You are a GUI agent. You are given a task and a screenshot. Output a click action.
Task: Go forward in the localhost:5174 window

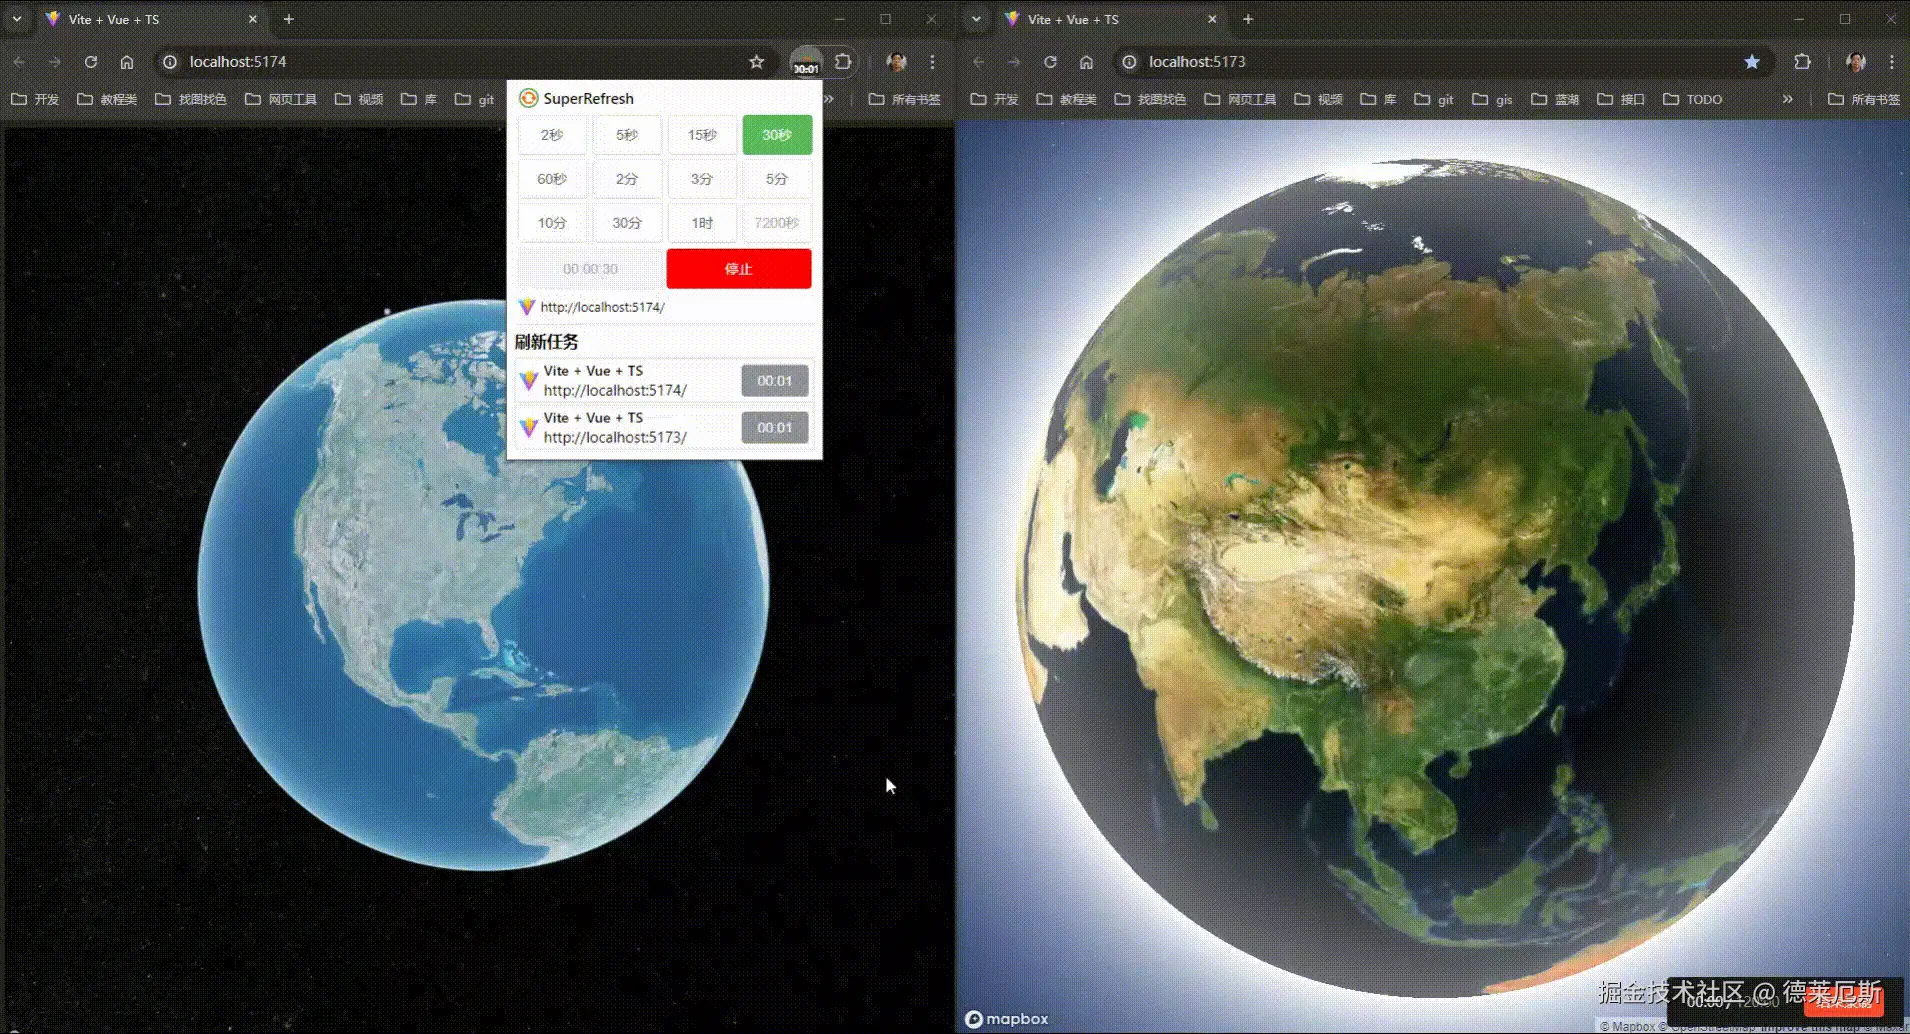(x=55, y=62)
